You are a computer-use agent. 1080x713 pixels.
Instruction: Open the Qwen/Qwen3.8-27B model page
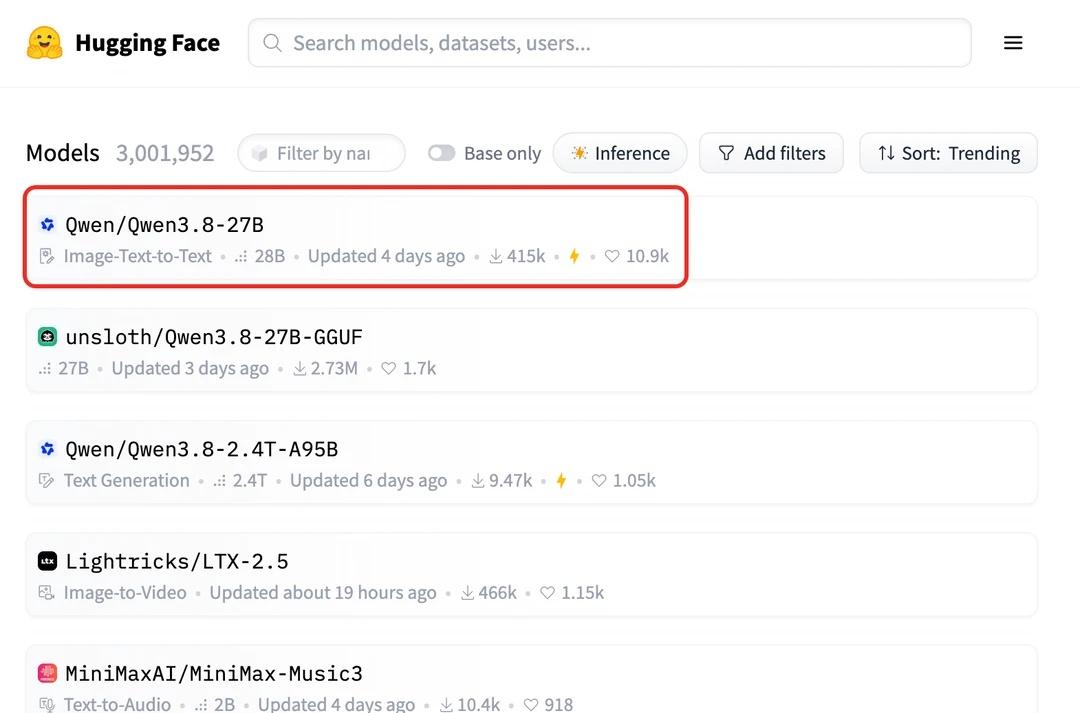tap(164, 225)
